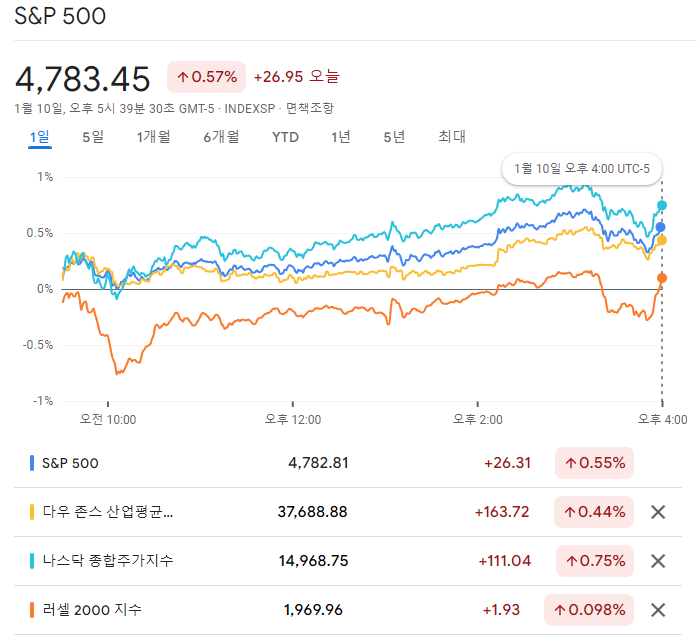
Task: Click the +111.04 change value
Action: point(505,561)
